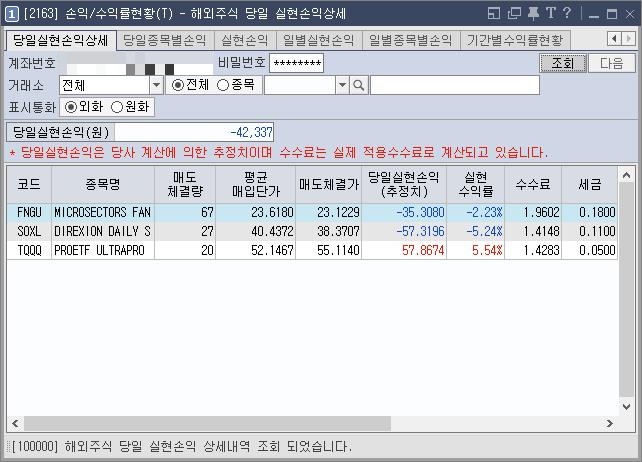This screenshot has height=462, width=642.
Task: Switch to 일별종목별손익 tab
Action: point(411,40)
